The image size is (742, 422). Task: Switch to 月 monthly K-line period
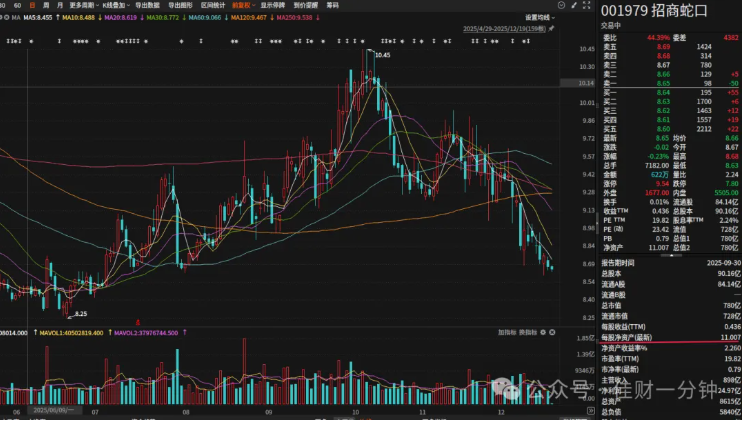point(60,5)
